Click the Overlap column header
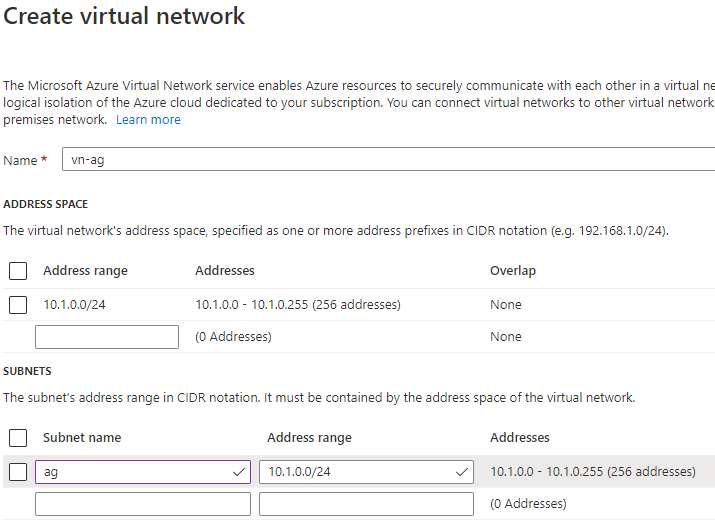715x531 pixels. coord(513,271)
